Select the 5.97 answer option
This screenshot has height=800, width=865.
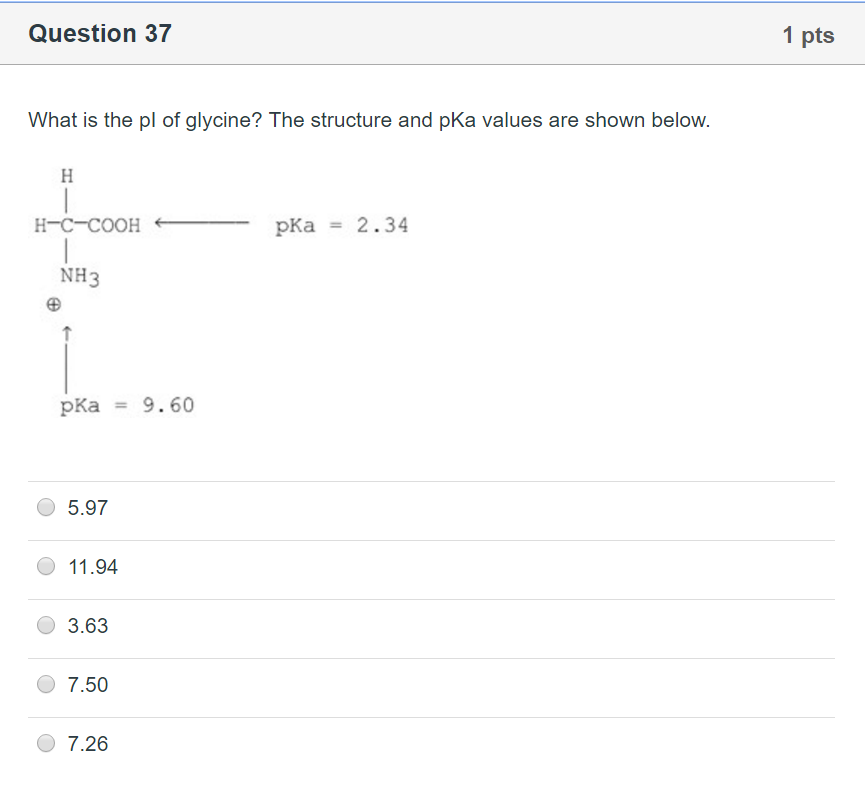tap(45, 507)
